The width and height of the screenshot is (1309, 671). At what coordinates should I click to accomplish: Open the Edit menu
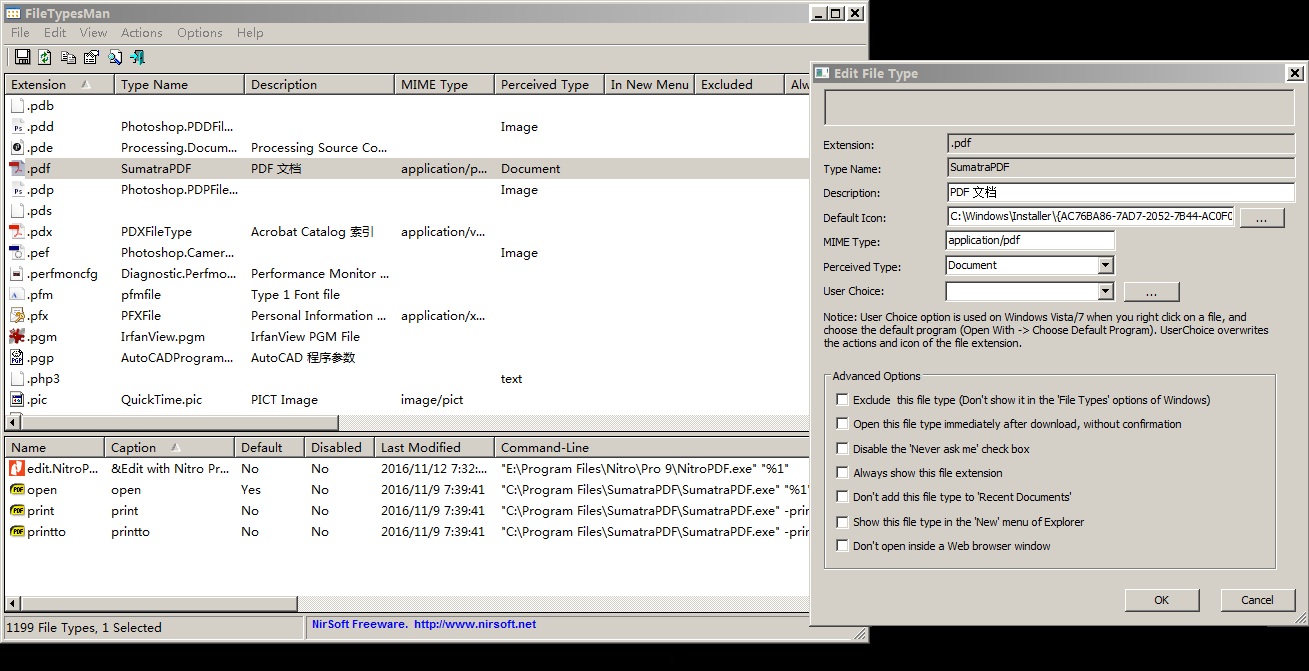[55, 33]
